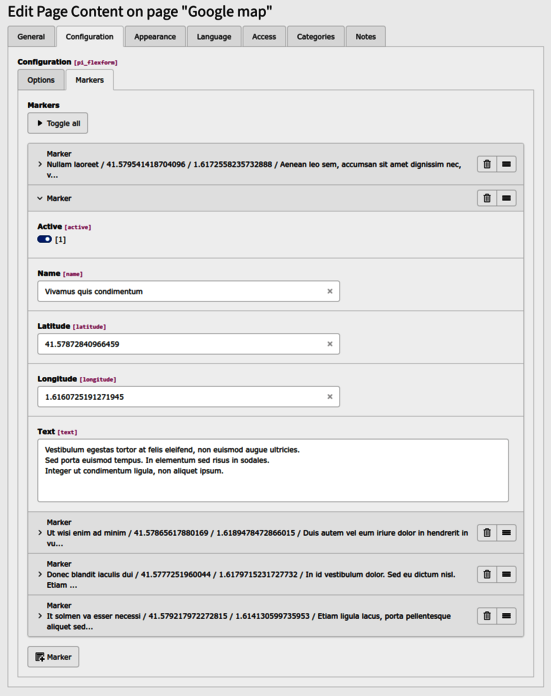Expand the Ut wisi enim ad minim marker
This screenshot has width=551, height=696.
(40, 533)
